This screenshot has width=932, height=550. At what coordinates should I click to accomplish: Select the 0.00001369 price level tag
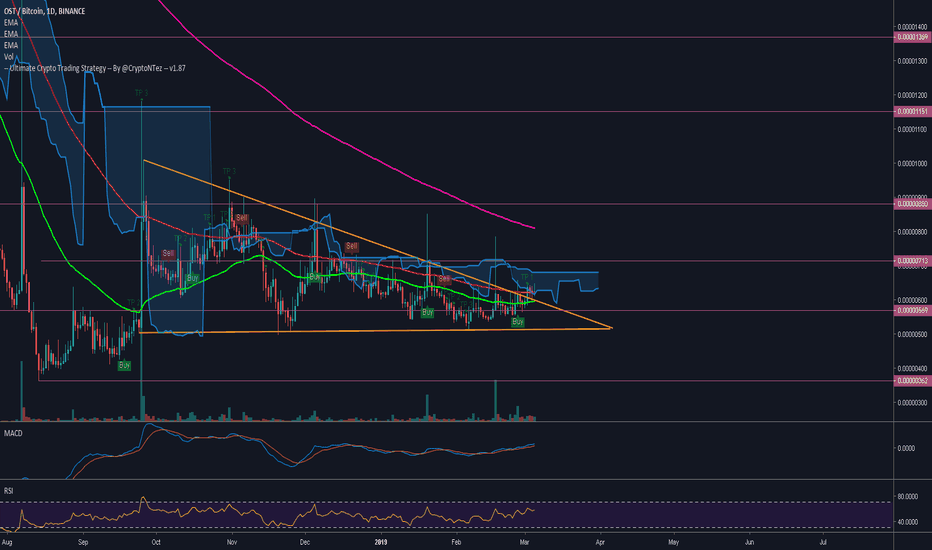click(x=912, y=37)
